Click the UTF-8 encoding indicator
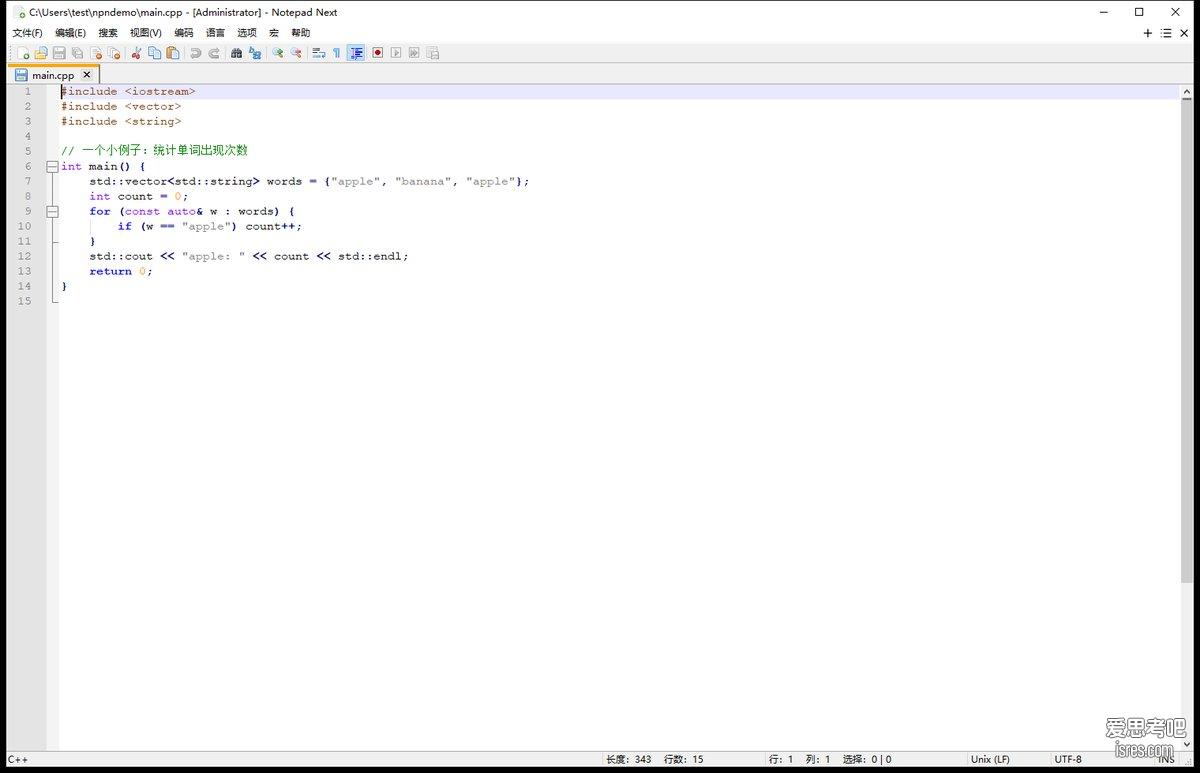1200x773 pixels. point(1068,759)
